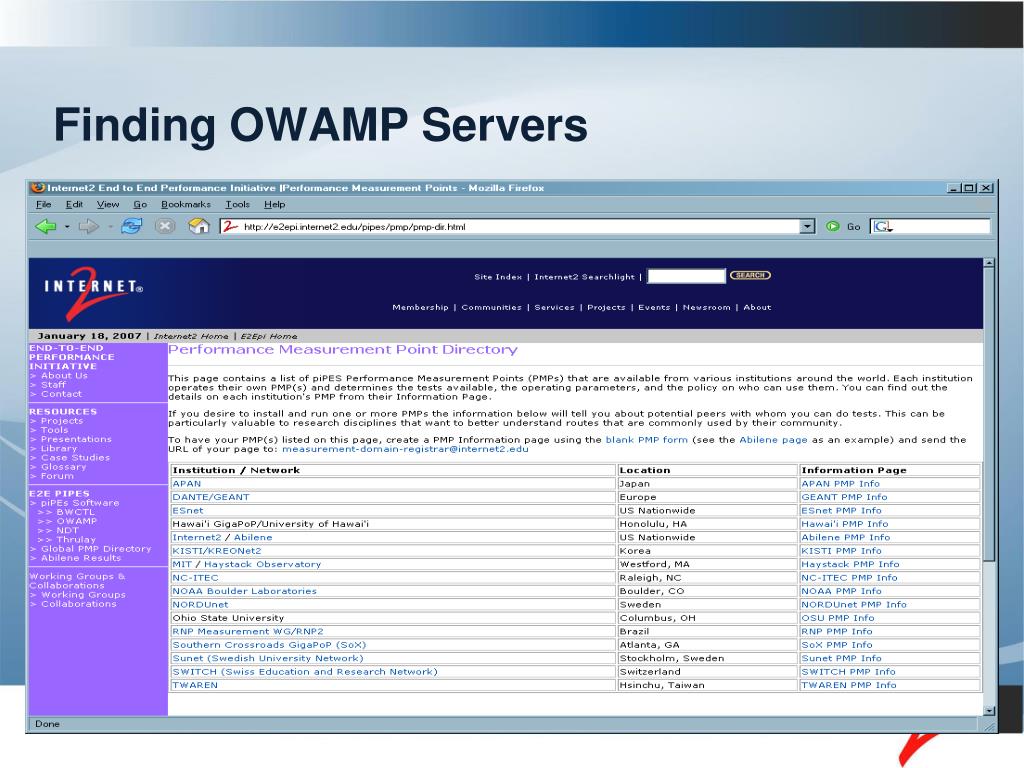This screenshot has height=768, width=1024.
Task: Click the Firefox Back arrow
Action: [46, 227]
